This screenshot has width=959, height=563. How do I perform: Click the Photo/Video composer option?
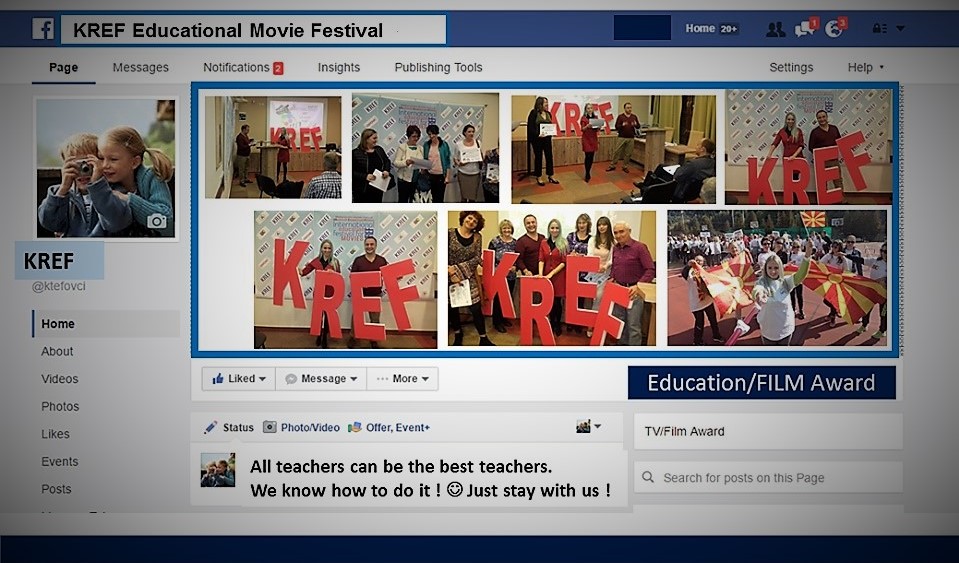[302, 427]
